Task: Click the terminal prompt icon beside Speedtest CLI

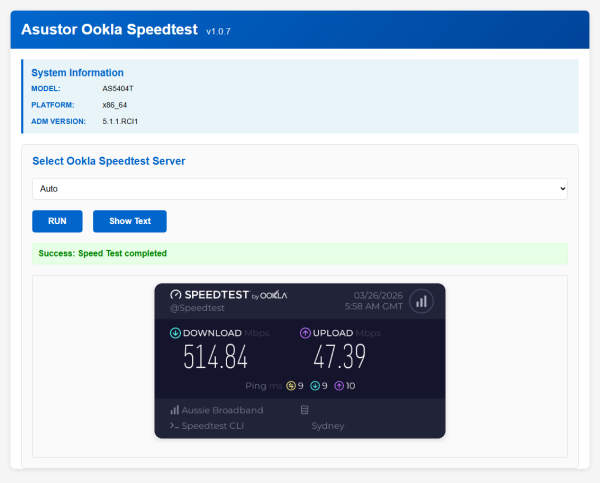Action: coord(174,426)
